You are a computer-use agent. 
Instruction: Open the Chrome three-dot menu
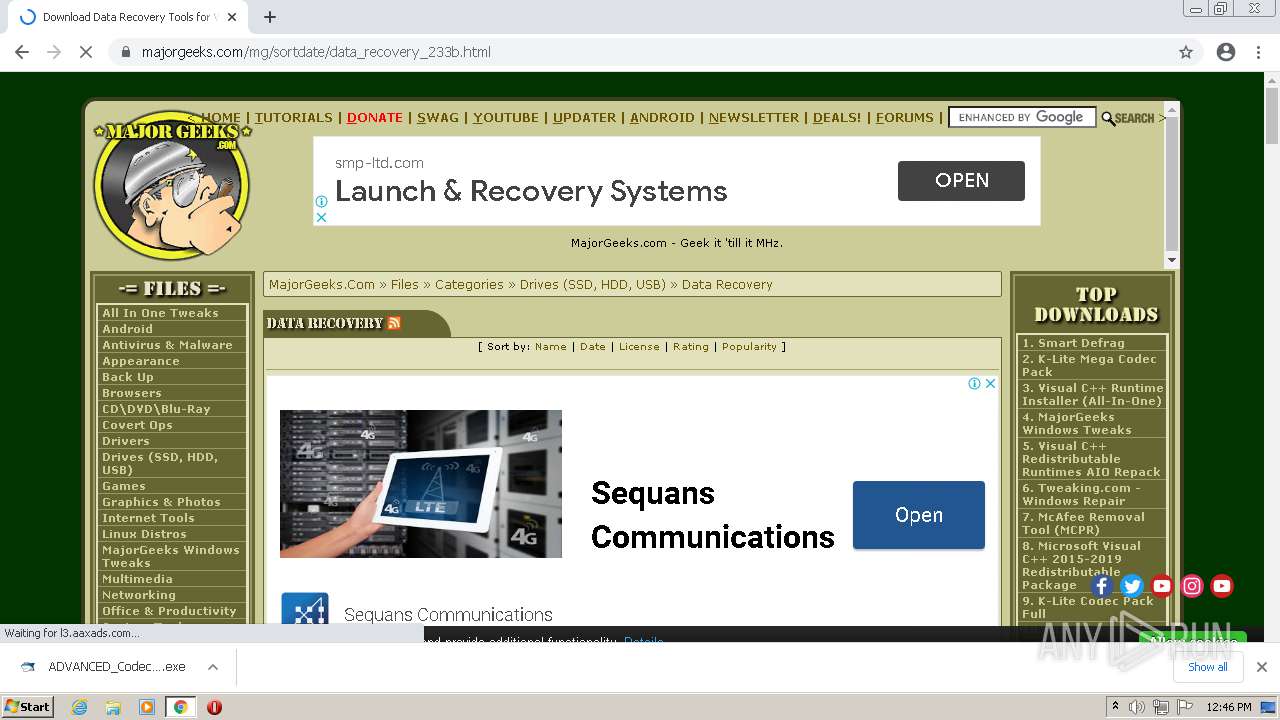pos(1259,52)
